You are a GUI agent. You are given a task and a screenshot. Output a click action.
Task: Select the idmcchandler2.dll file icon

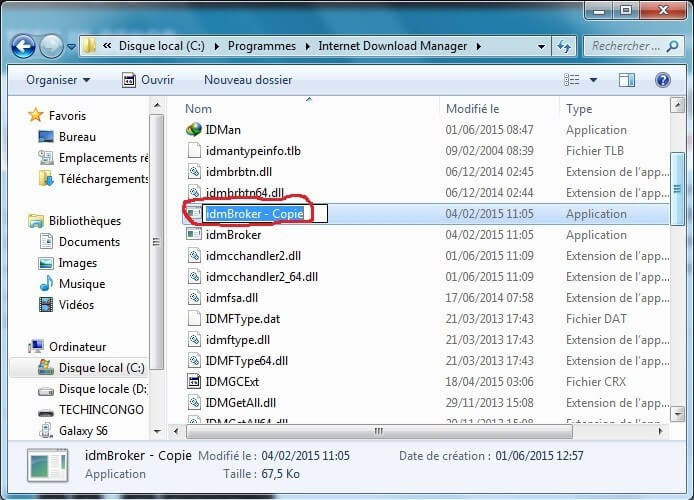tap(194, 256)
